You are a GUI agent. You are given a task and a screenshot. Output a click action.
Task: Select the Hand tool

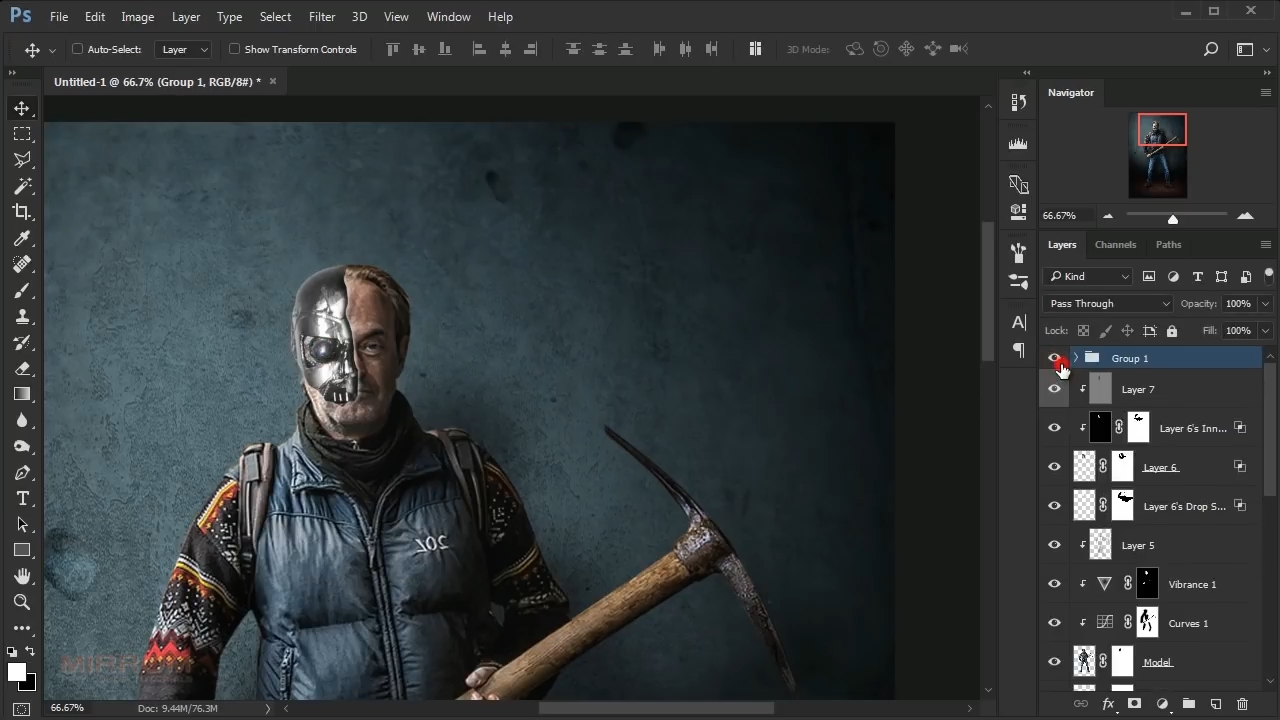pos(22,576)
